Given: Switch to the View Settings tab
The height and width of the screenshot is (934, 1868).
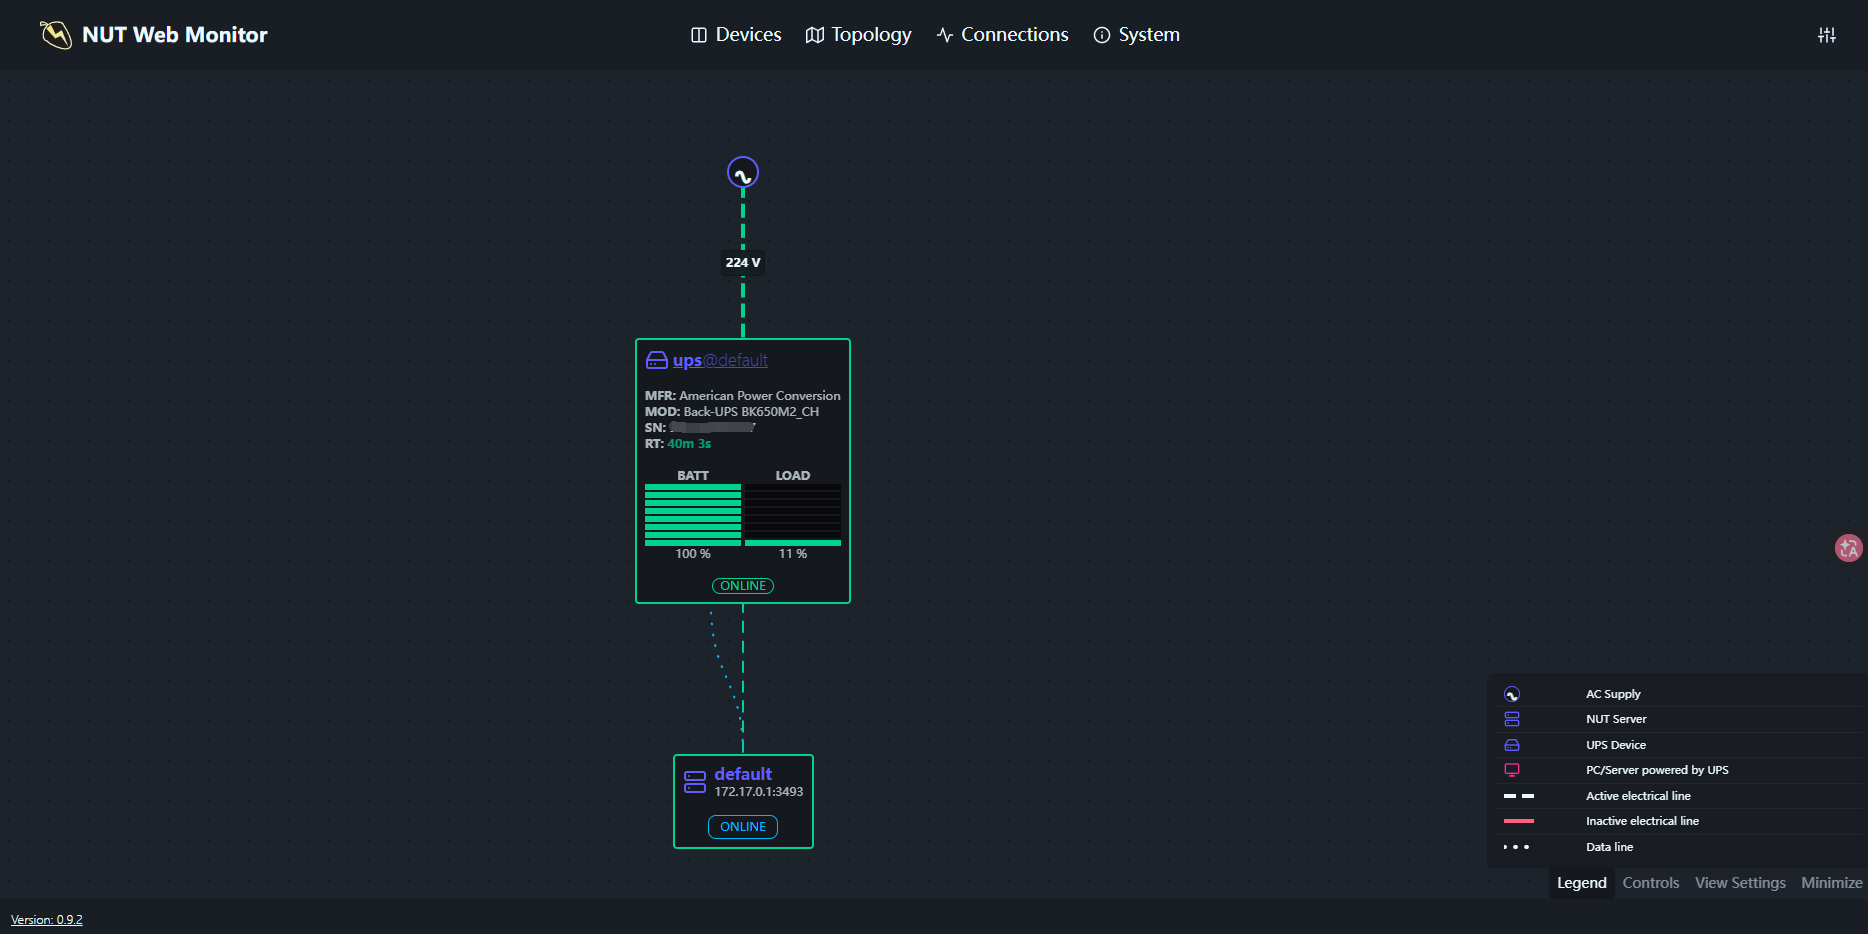Looking at the screenshot, I should pos(1740,883).
